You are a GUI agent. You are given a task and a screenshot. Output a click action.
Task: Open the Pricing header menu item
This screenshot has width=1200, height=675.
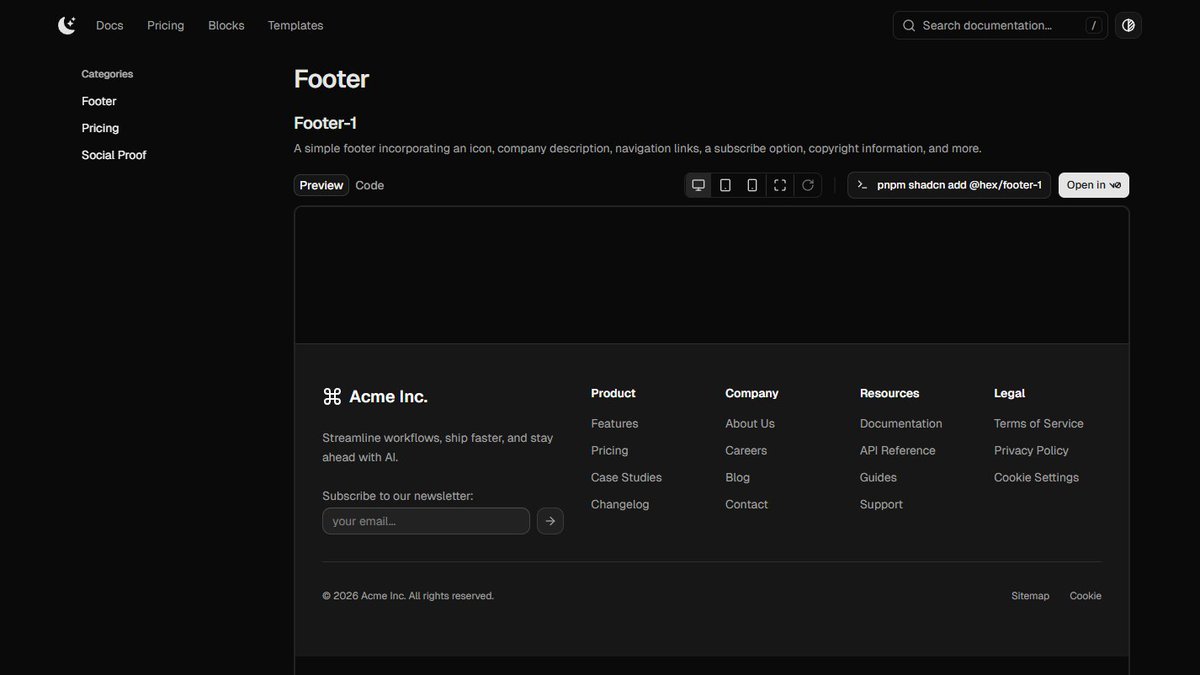pos(165,25)
